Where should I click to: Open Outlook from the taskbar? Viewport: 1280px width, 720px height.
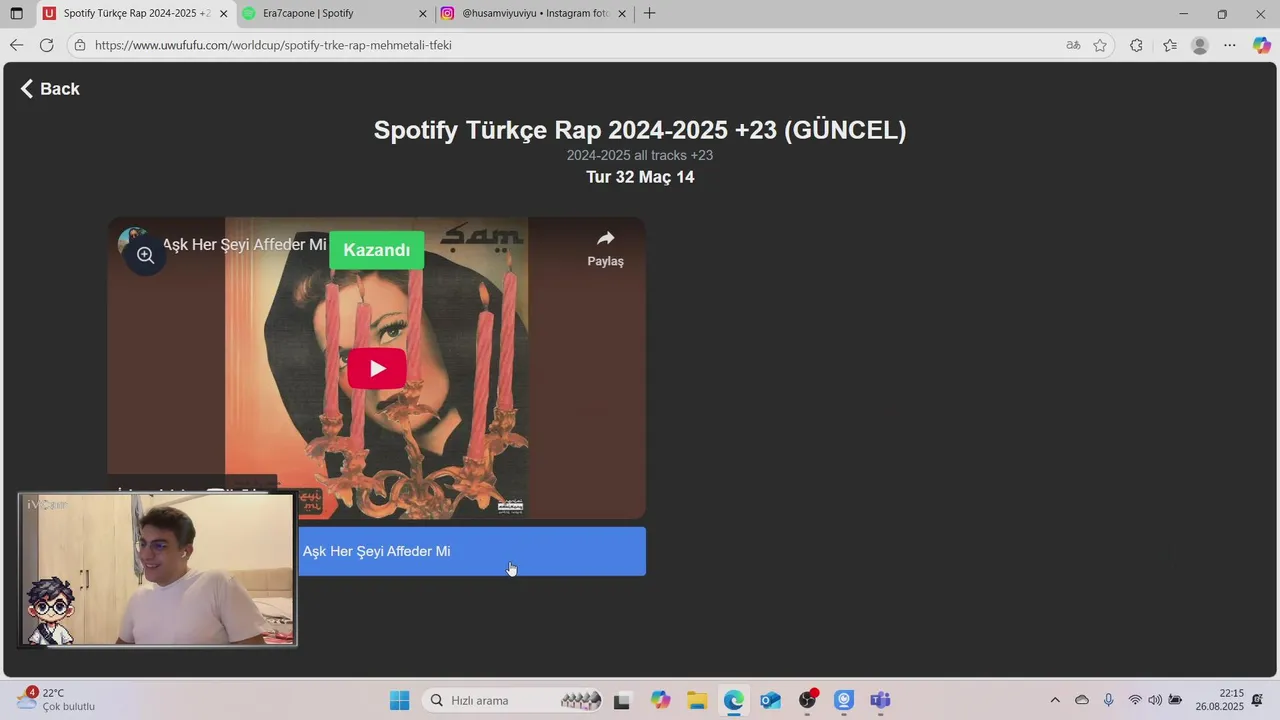tap(770, 700)
